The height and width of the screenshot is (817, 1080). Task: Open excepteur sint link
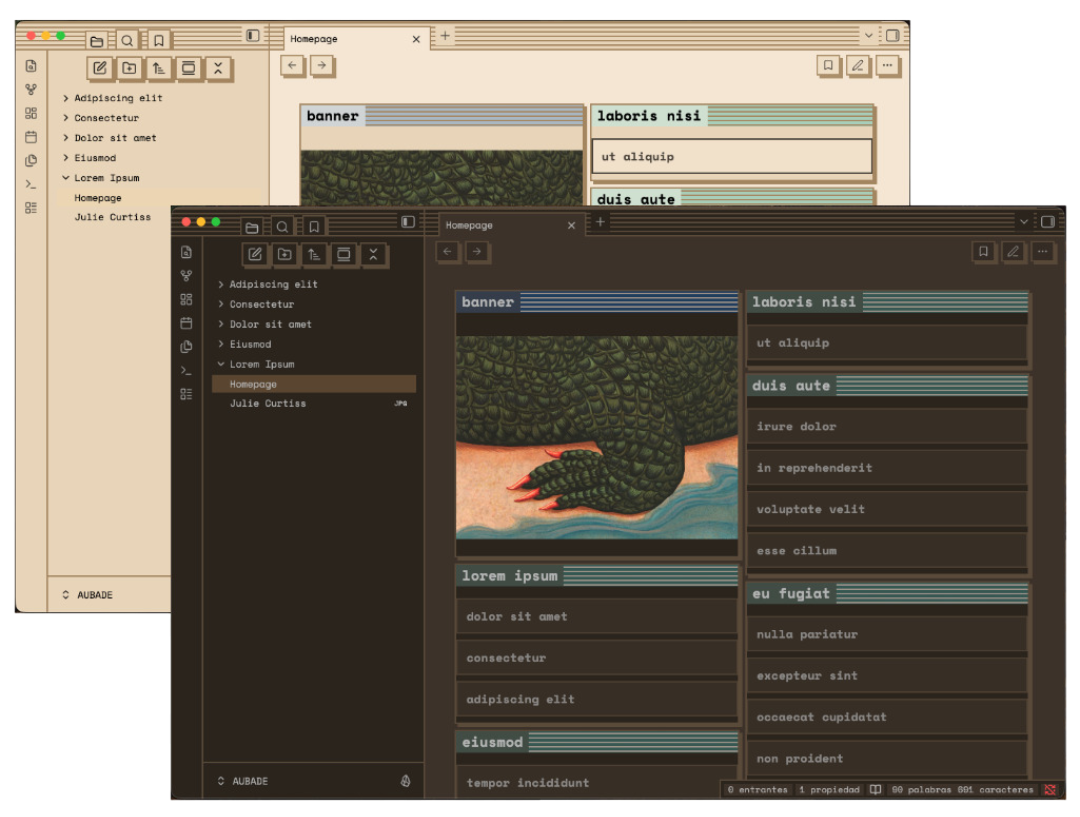tap(887, 676)
